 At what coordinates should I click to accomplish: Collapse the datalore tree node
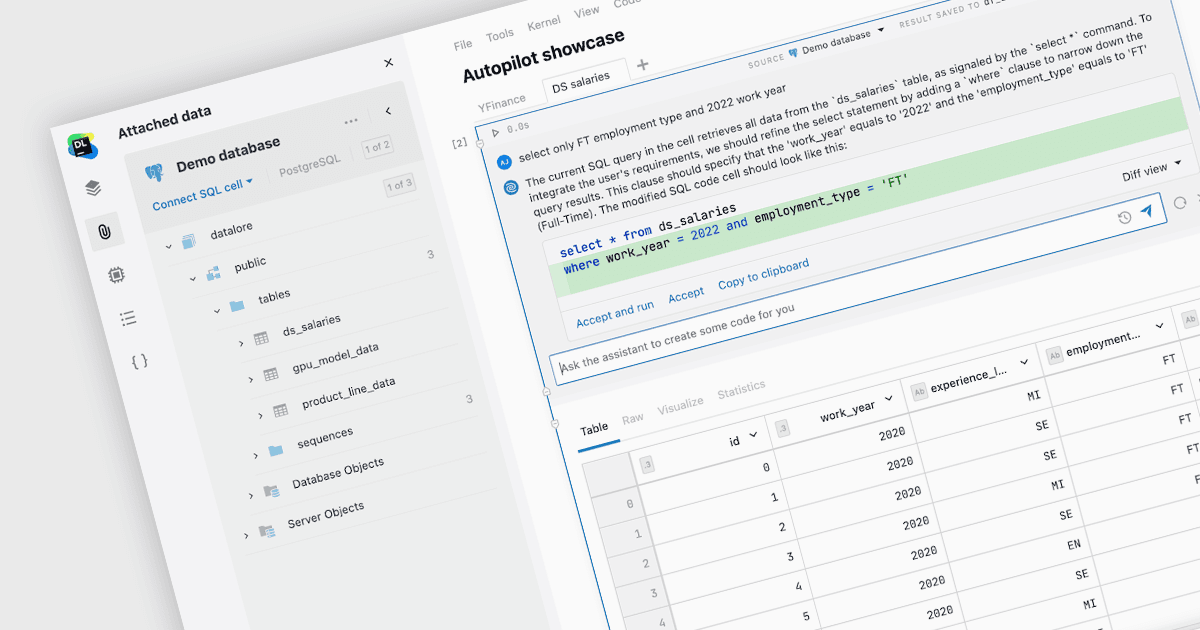click(169, 245)
